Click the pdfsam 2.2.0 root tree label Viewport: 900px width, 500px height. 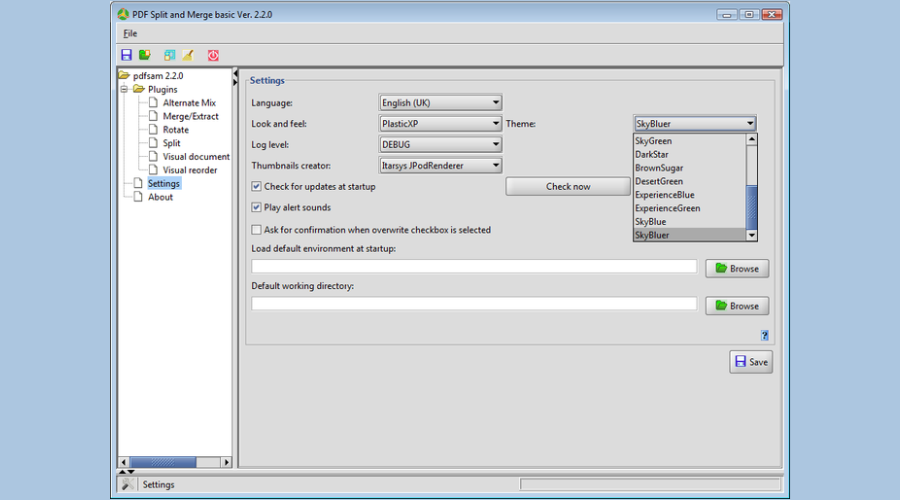(158, 76)
